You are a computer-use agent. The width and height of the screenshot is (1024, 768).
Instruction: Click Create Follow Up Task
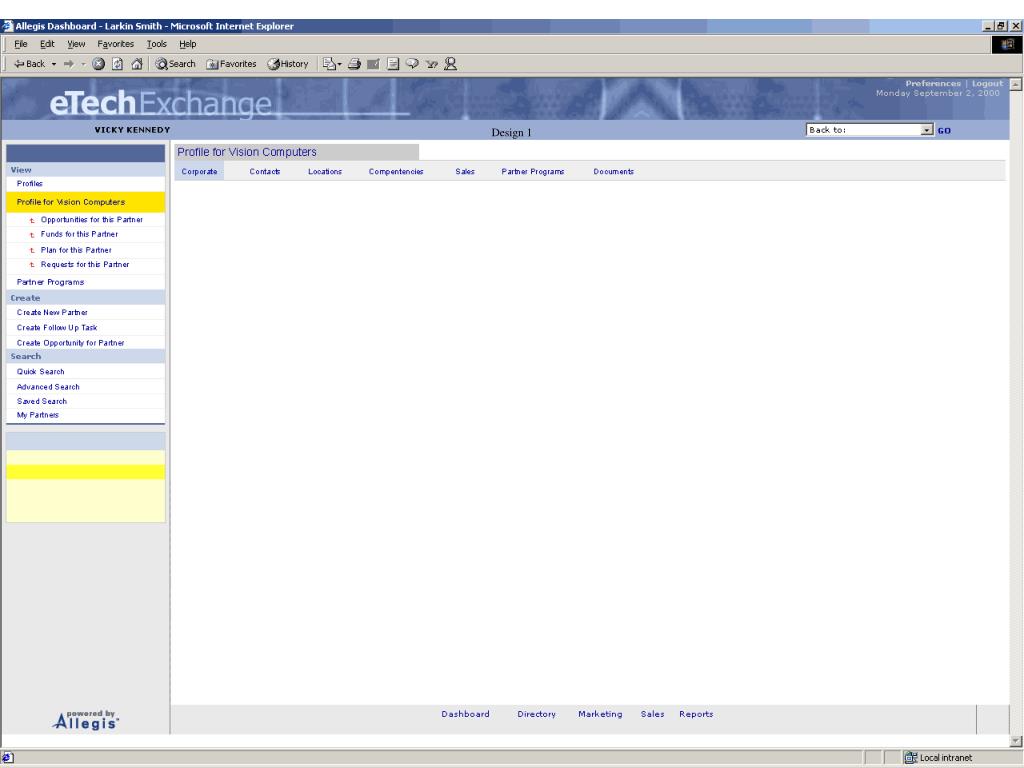coord(57,328)
